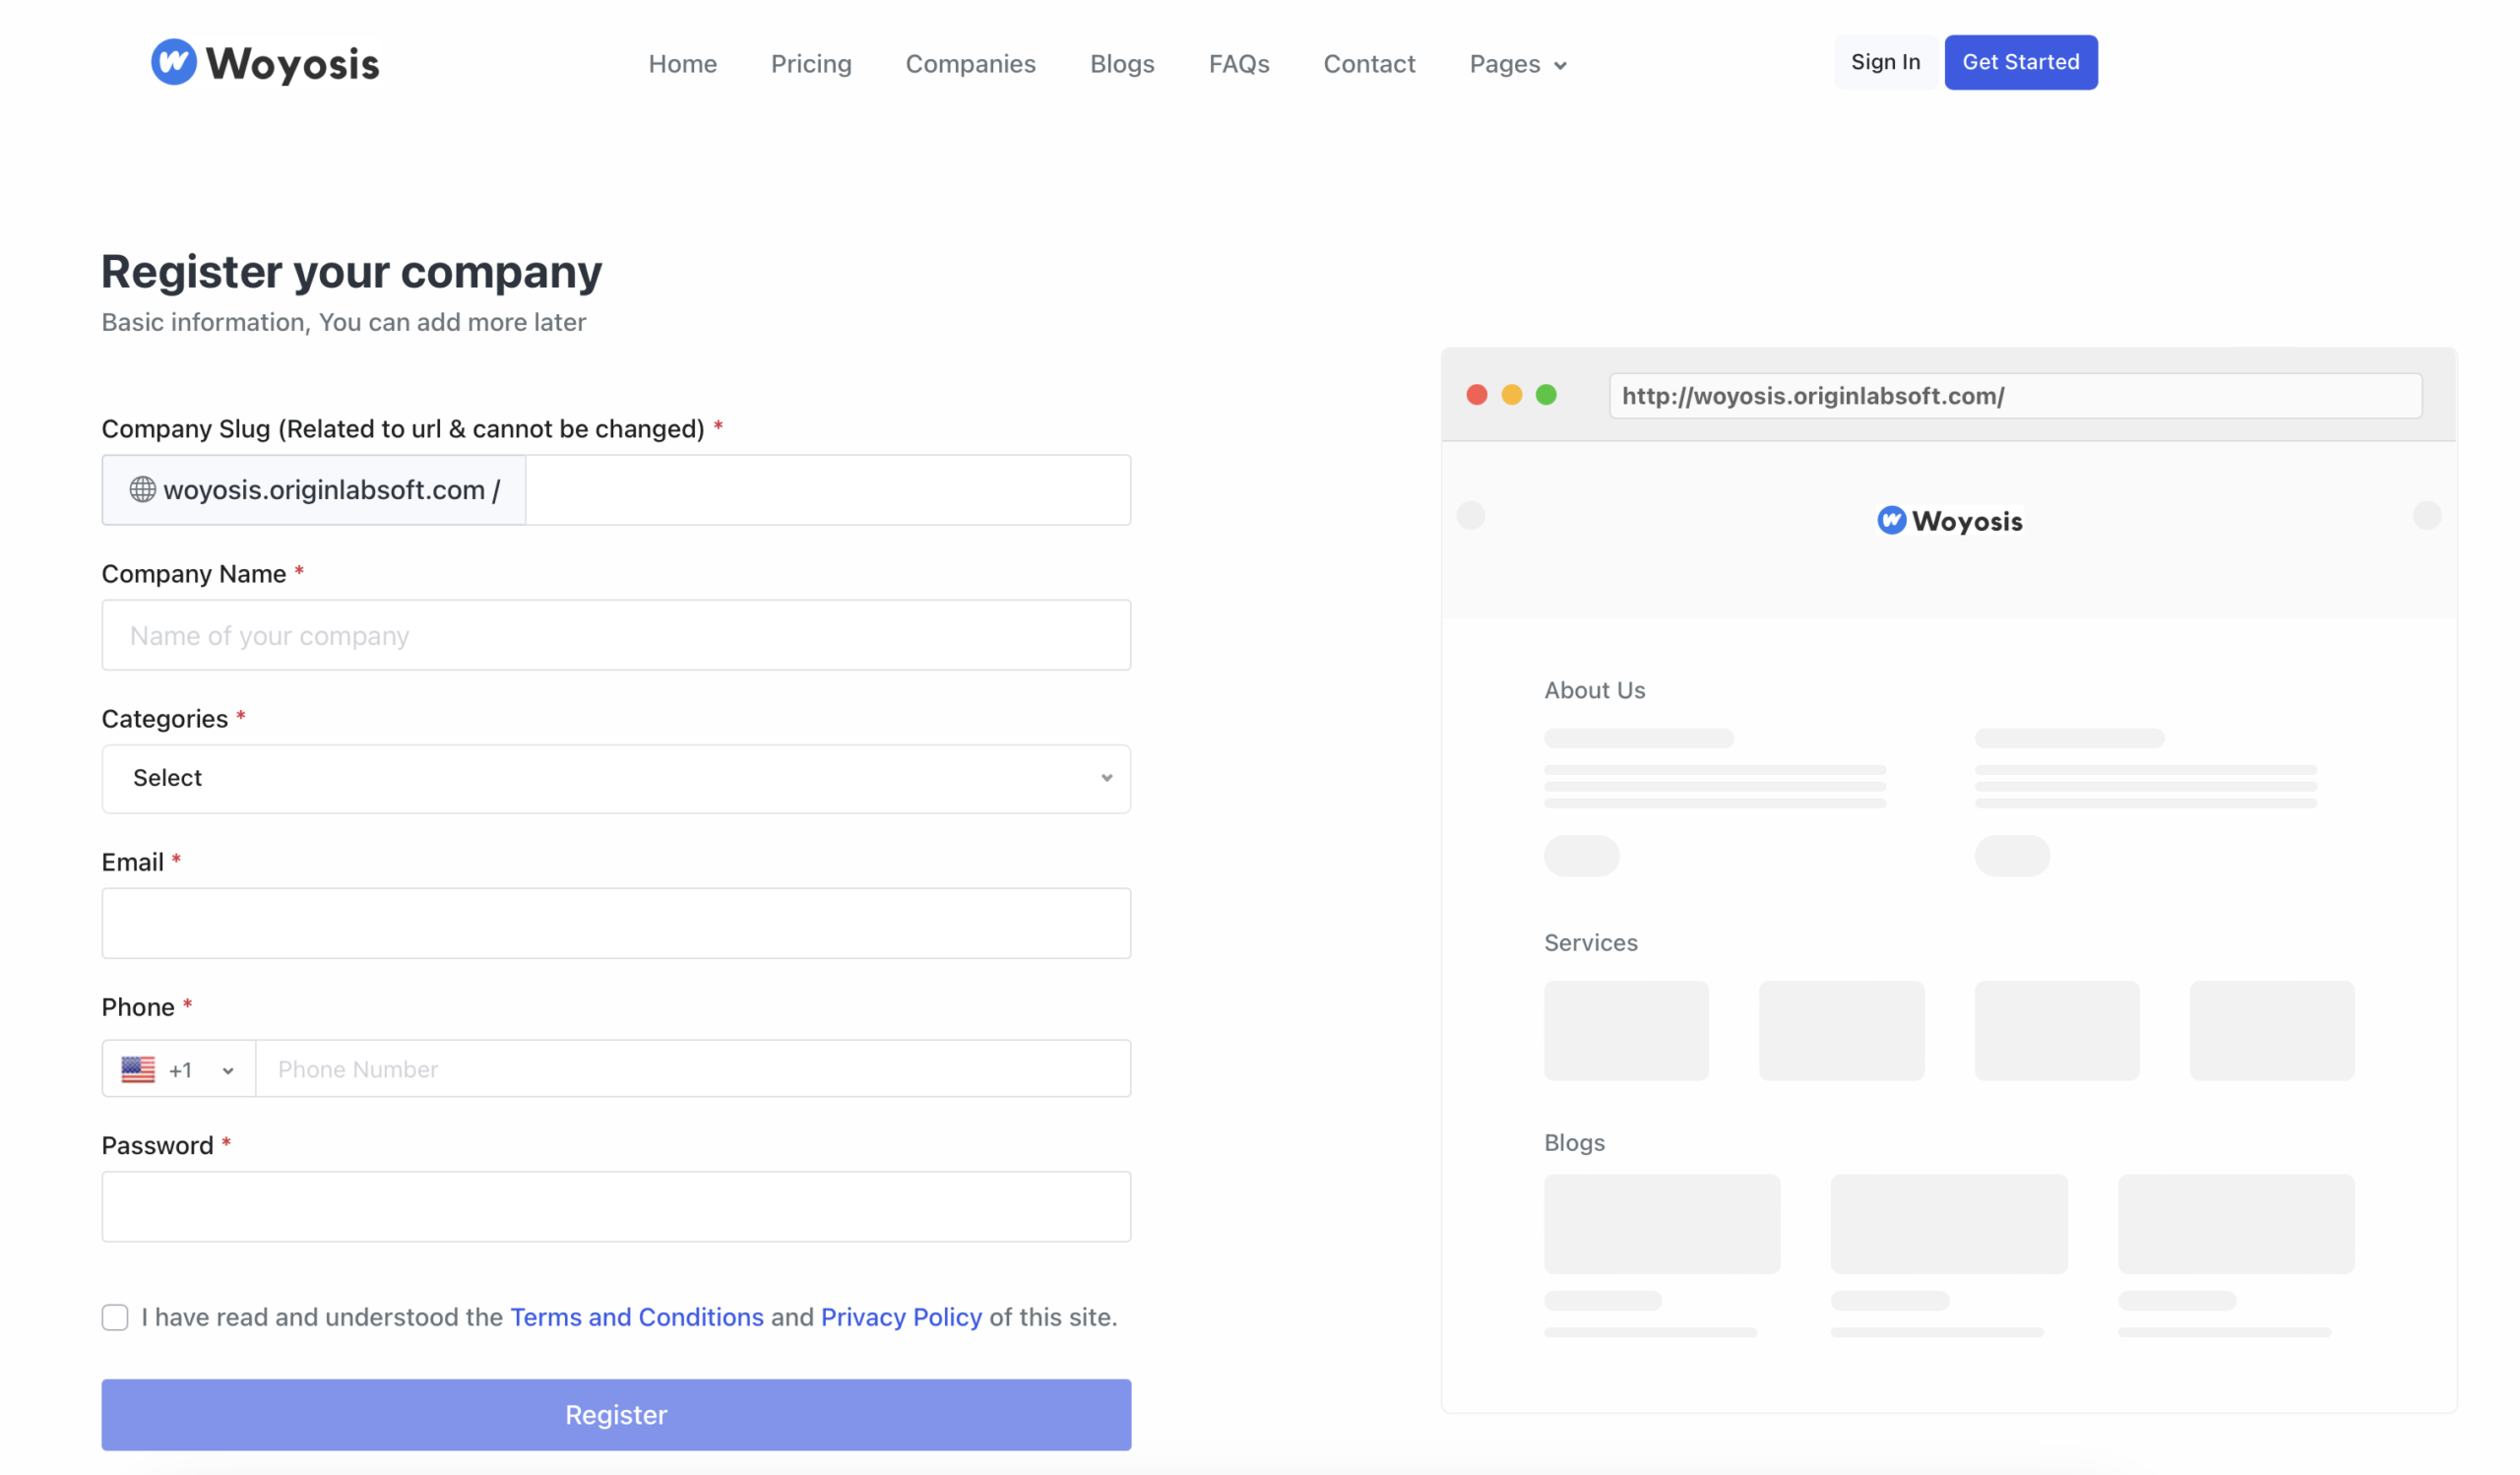Open the Companies nav item
This screenshot has height=1475, width=2520.
[970, 64]
